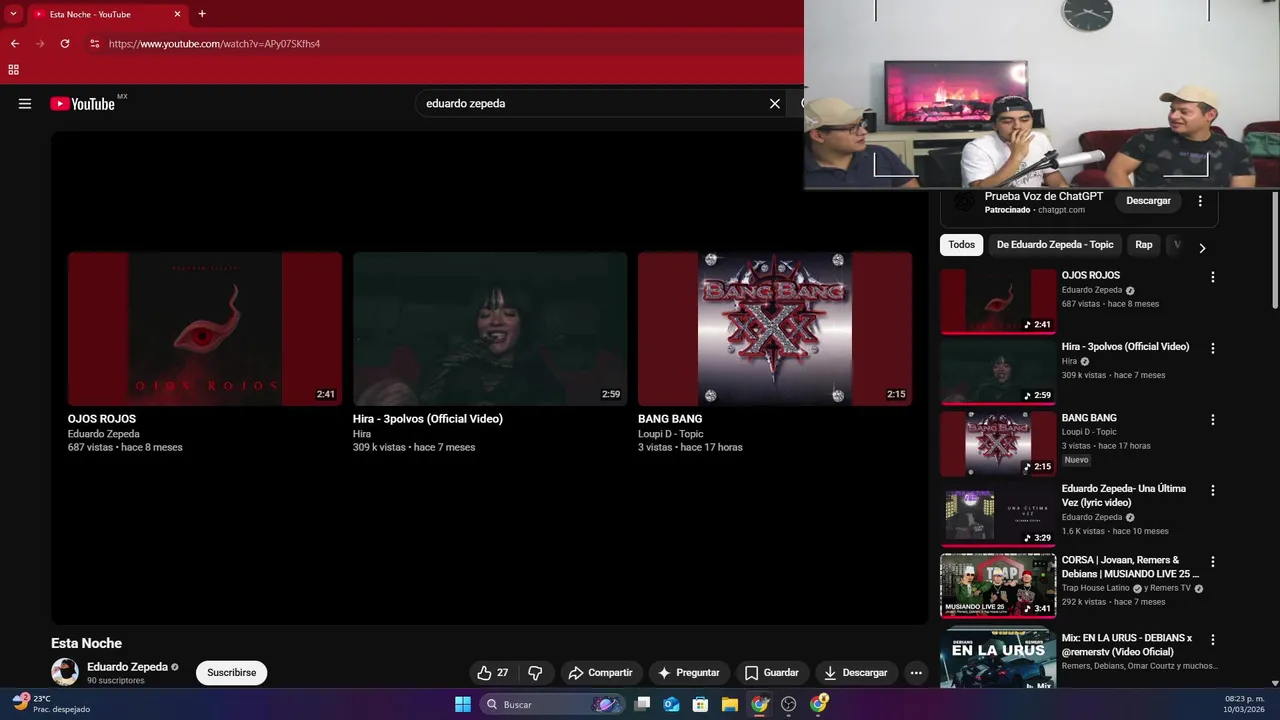1280x720 pixels.
Task: Click Descargar on the ChatGPT ad
Action: pyautogui.click(x=1148, y=201)
